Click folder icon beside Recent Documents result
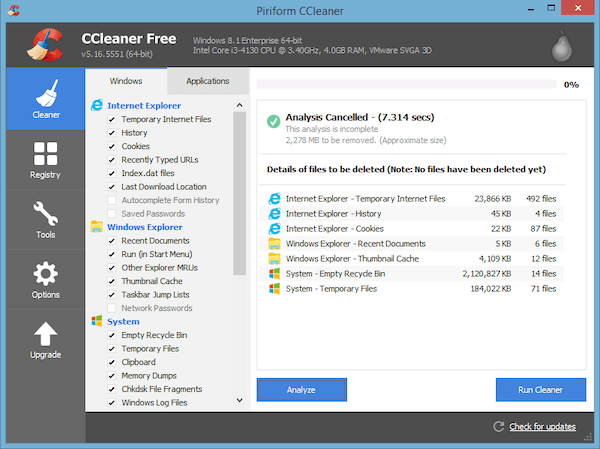Image resolution: width=600 pixels, height=449 pixels. [x=274, y=243]
